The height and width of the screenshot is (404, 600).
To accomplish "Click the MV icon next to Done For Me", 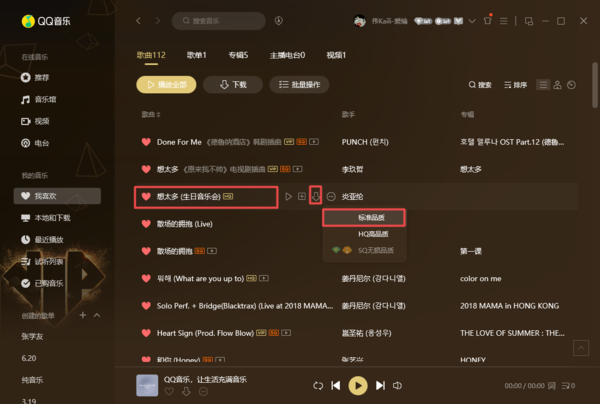I will coord(314,142).
